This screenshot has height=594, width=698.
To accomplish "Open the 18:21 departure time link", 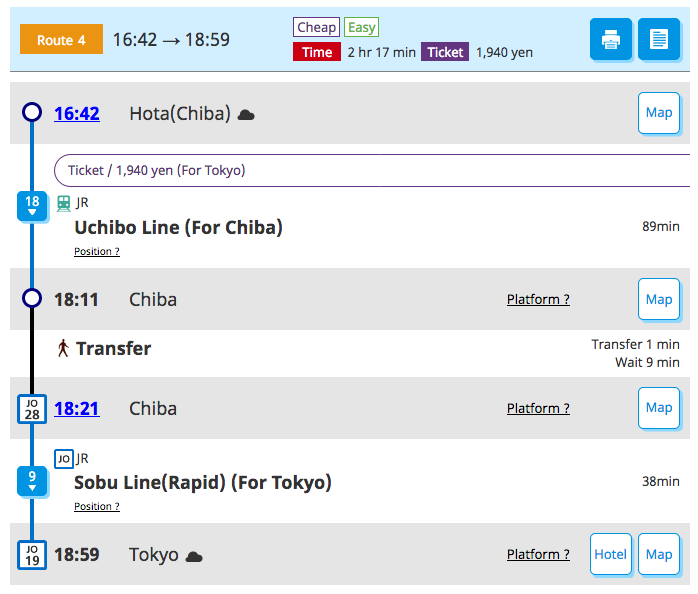I will pos(77,409).
